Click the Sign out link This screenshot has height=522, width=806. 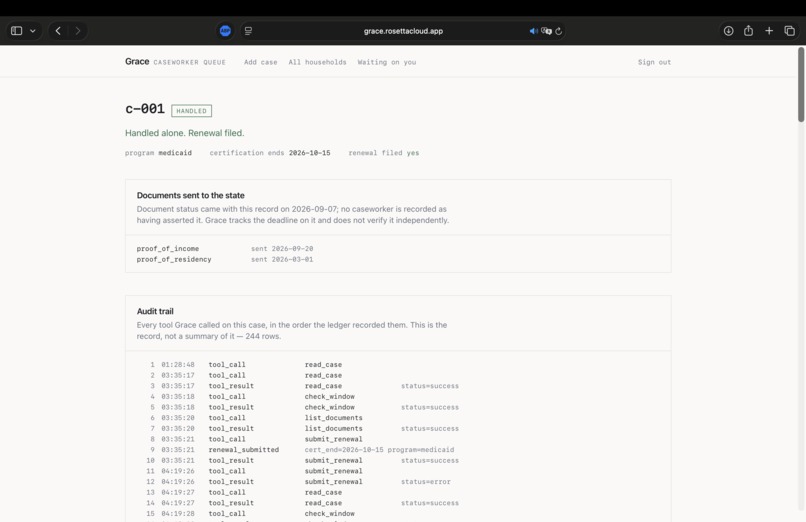654,62
